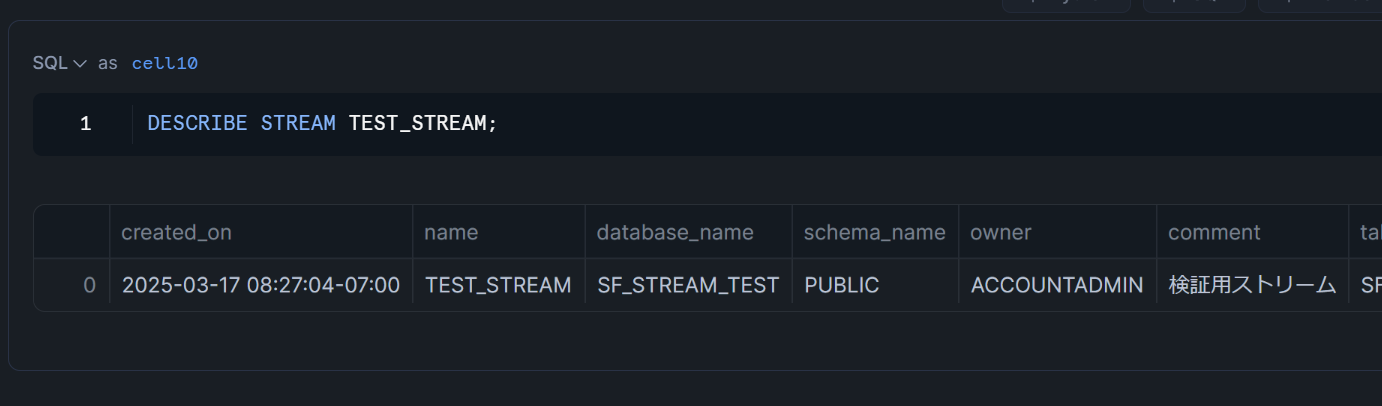
Task: Select the database_name column header
Action: 675,232
